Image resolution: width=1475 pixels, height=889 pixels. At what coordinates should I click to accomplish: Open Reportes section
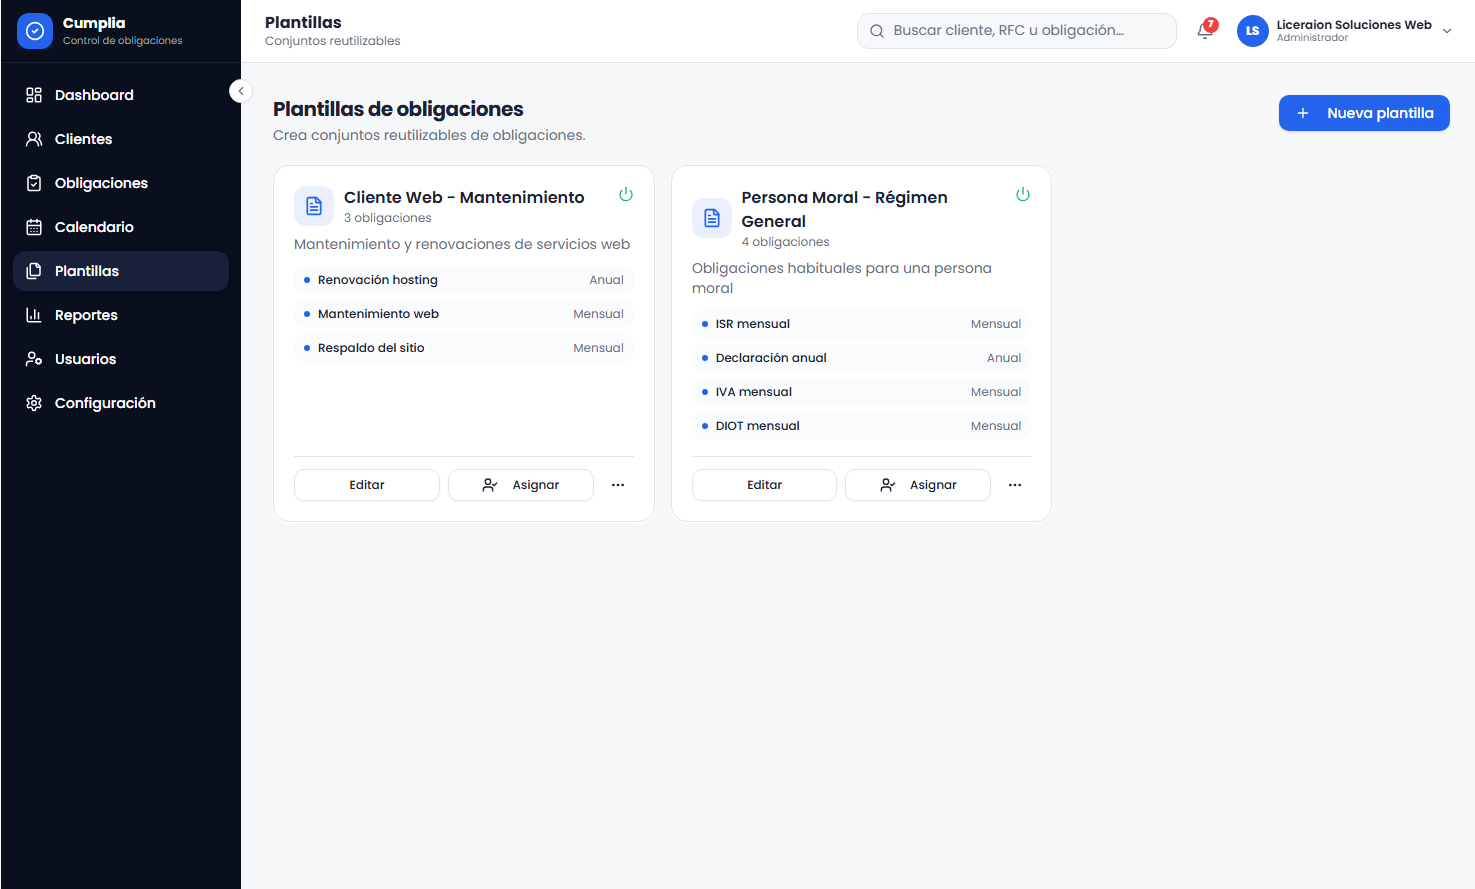point(121,315)
